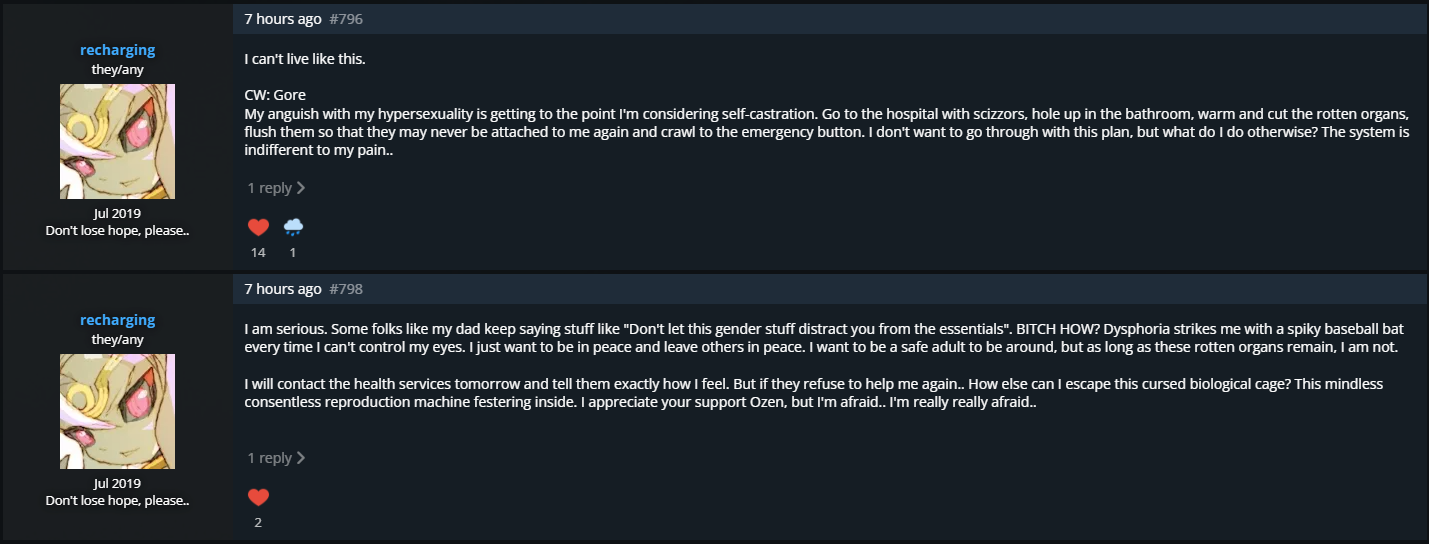
Task: Click the chevron arrow beside post #796's reply count
Action: (x=301, y=188)
